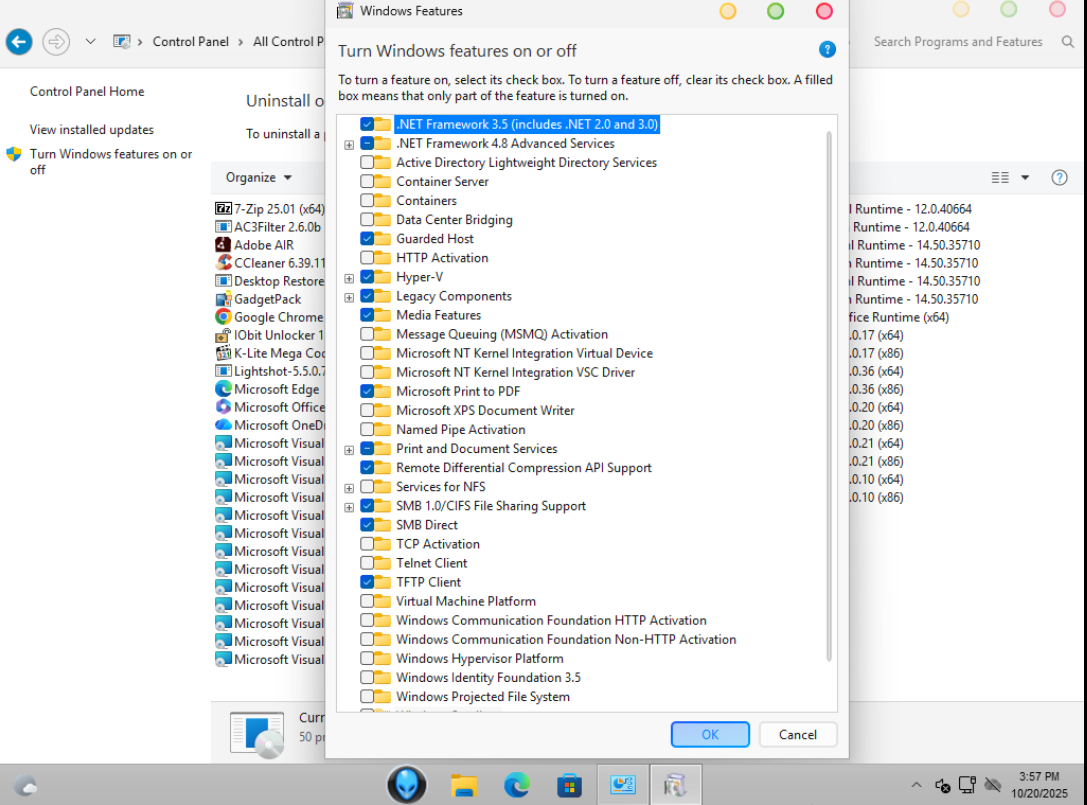Cancel the Windows Features dialog
This screenshot has width=1087, height=805.
[797, 734]
